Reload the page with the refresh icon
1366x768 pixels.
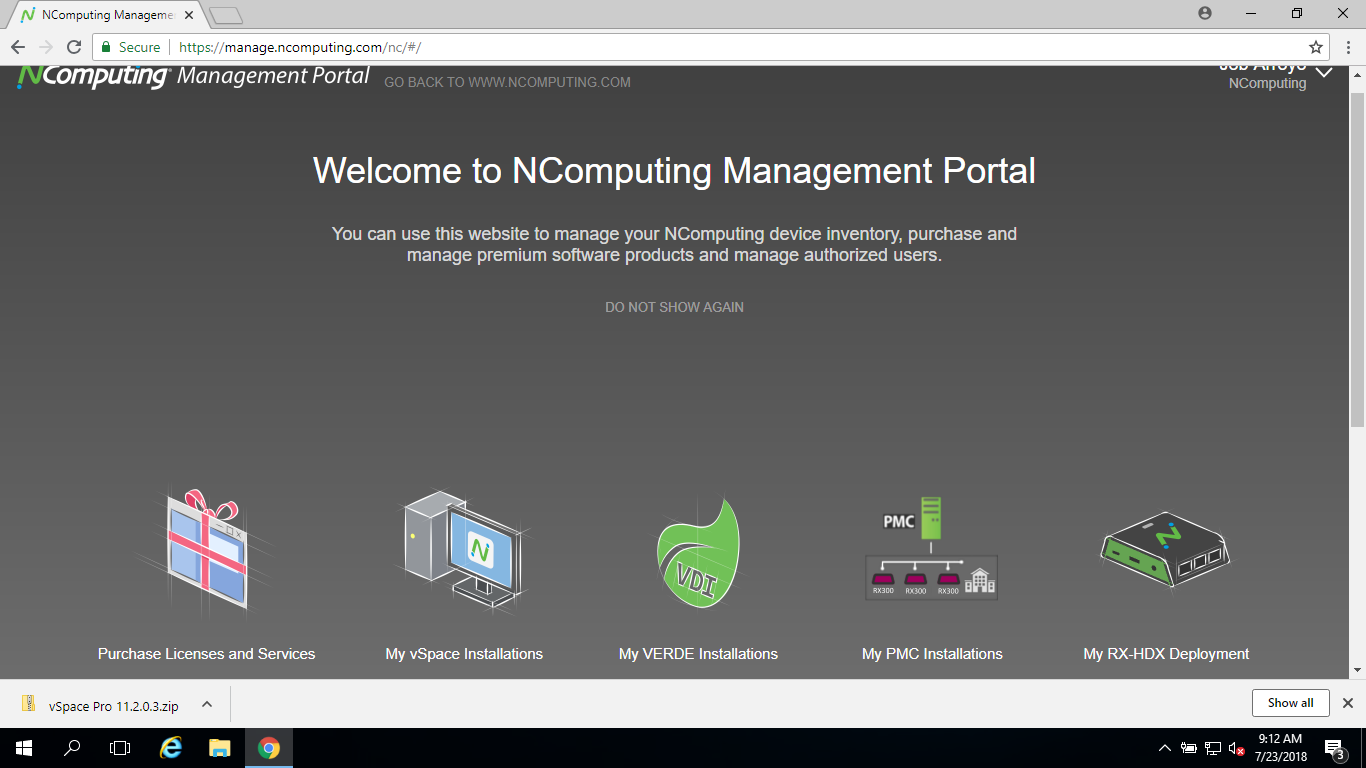(74, 47)
